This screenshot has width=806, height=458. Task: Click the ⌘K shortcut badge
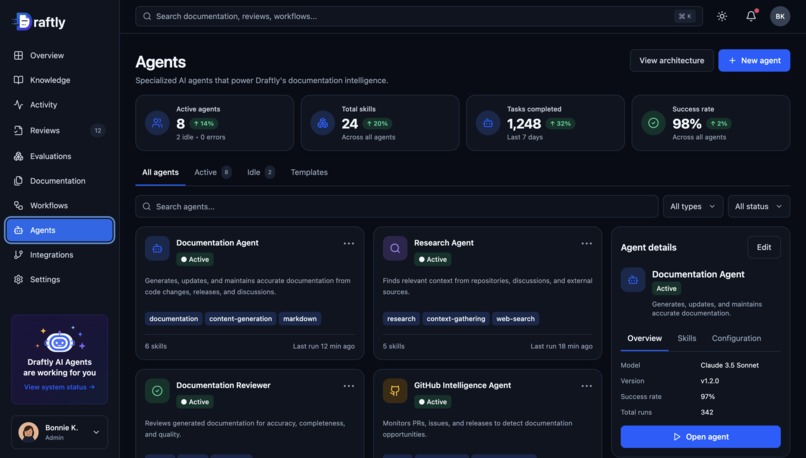(685, 16)
